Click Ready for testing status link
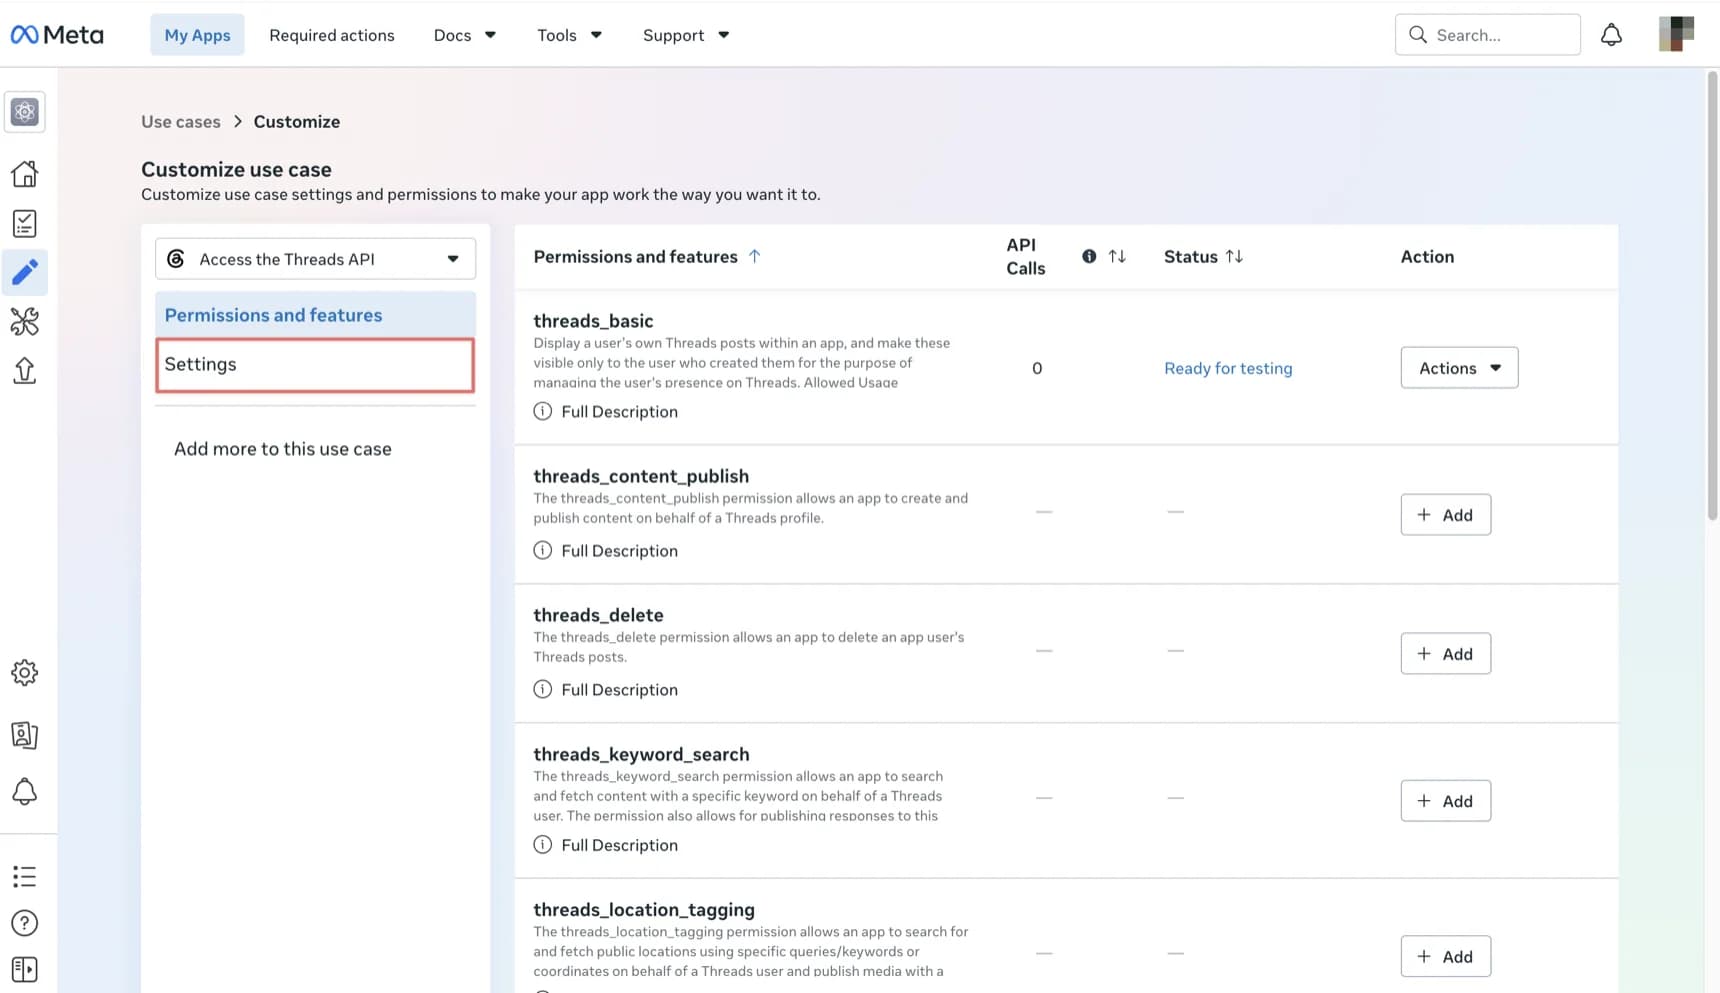Screen dimensions: 1720x993 point(1228,369)
